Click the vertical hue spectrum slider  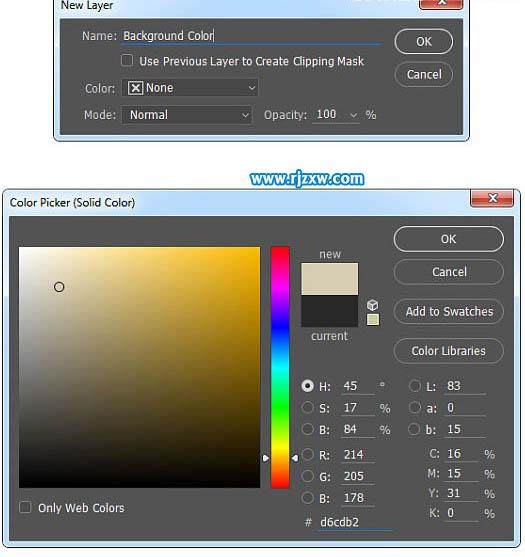280,367
